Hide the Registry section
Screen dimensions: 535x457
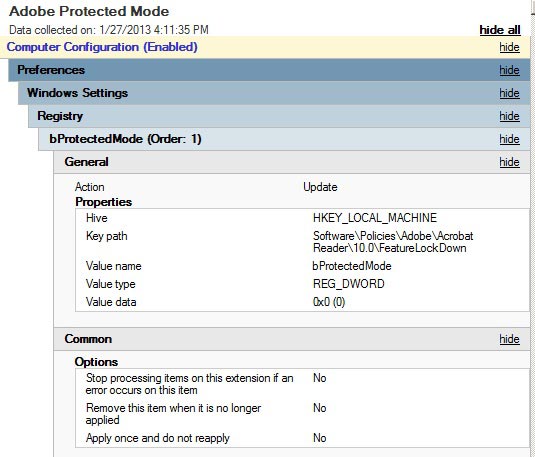(509, 116)
